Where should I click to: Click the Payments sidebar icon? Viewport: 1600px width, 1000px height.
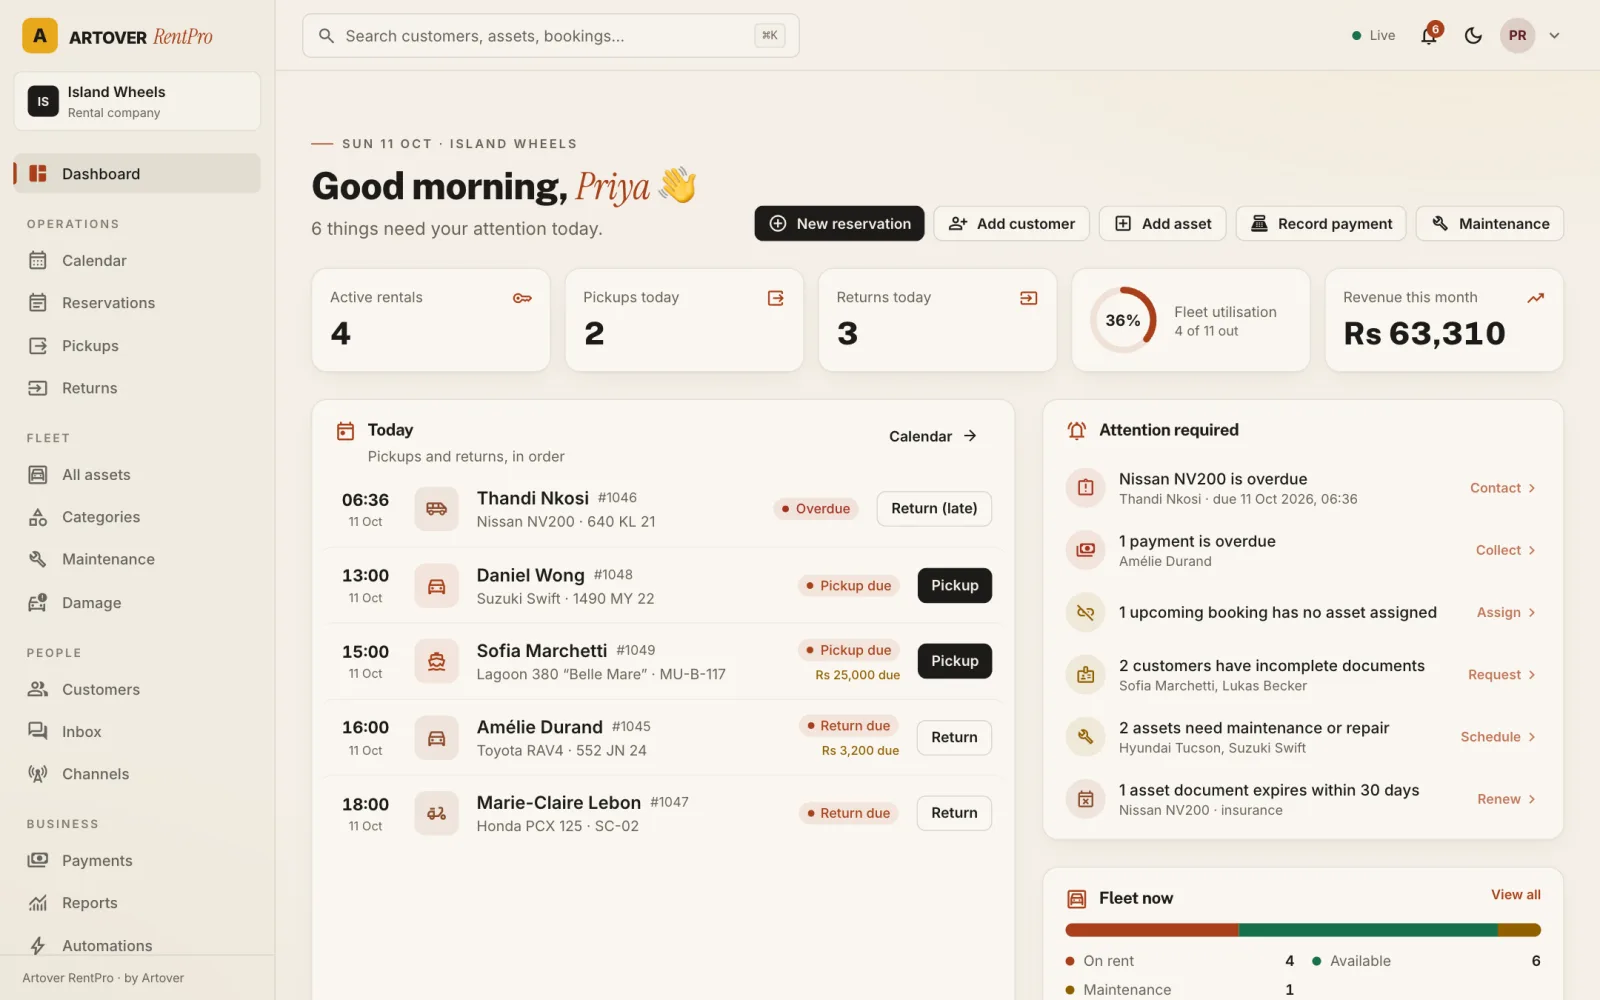38,860
